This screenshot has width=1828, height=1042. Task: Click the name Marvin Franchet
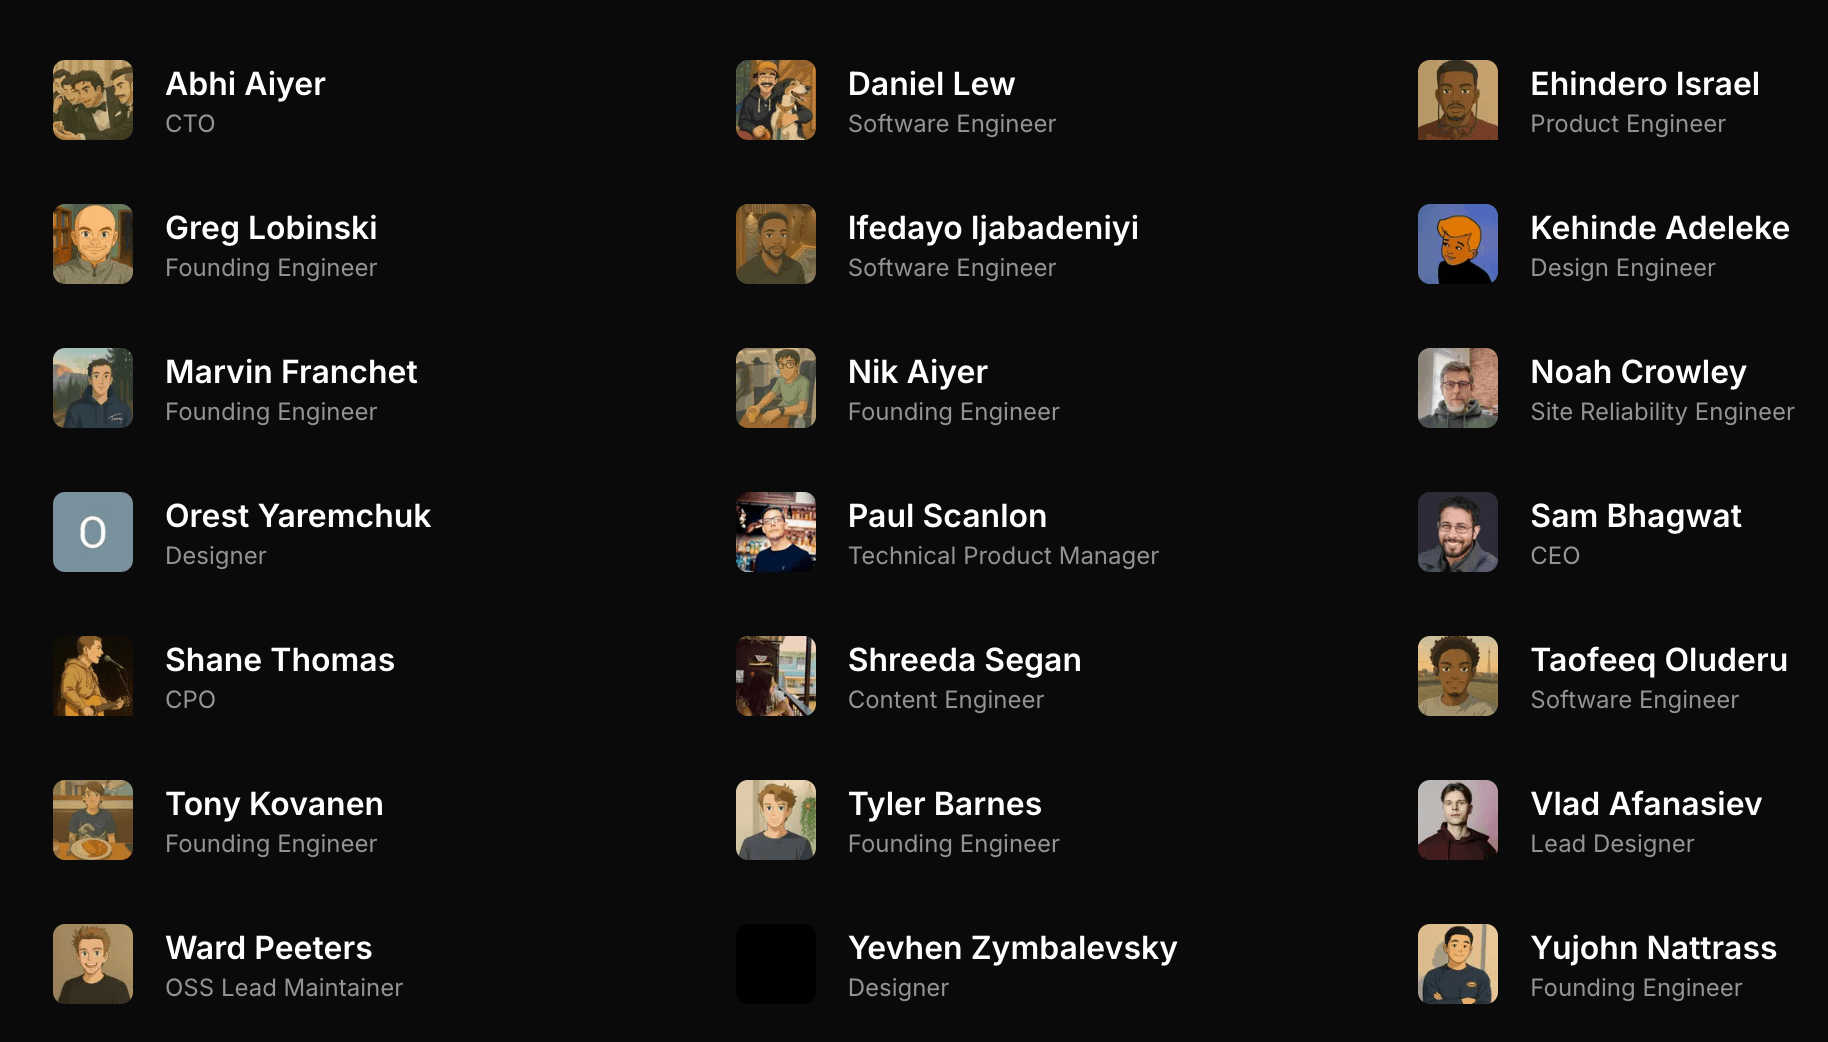[291, 372]
